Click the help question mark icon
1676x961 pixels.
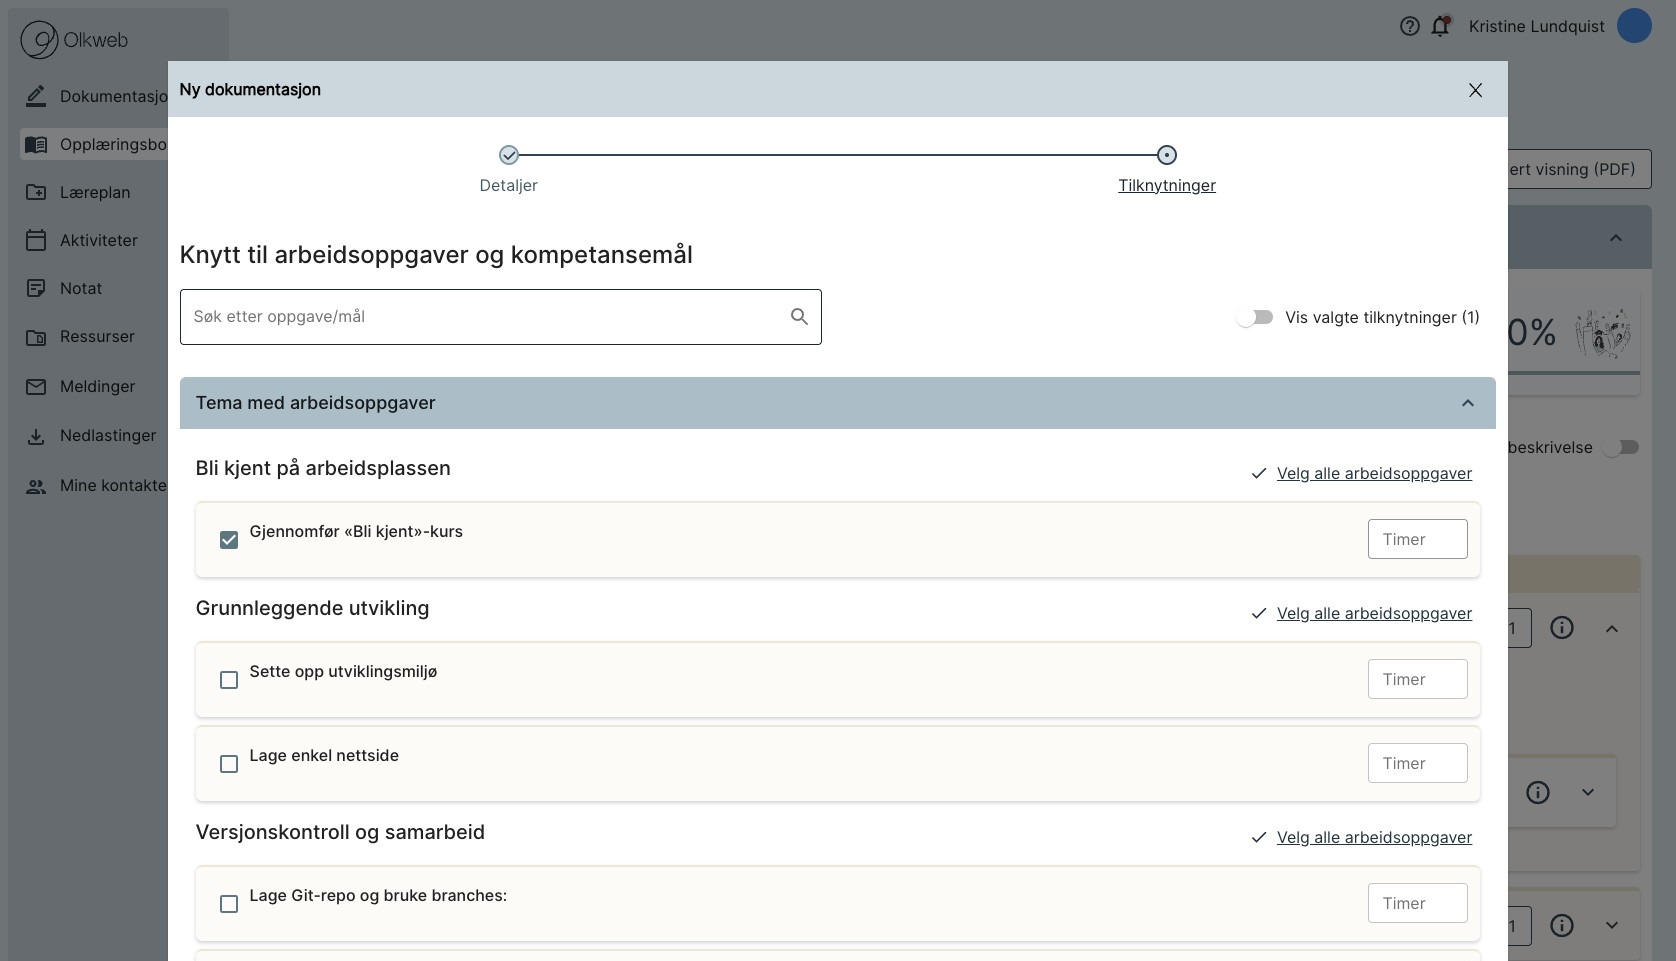(x=1410, y=27)
